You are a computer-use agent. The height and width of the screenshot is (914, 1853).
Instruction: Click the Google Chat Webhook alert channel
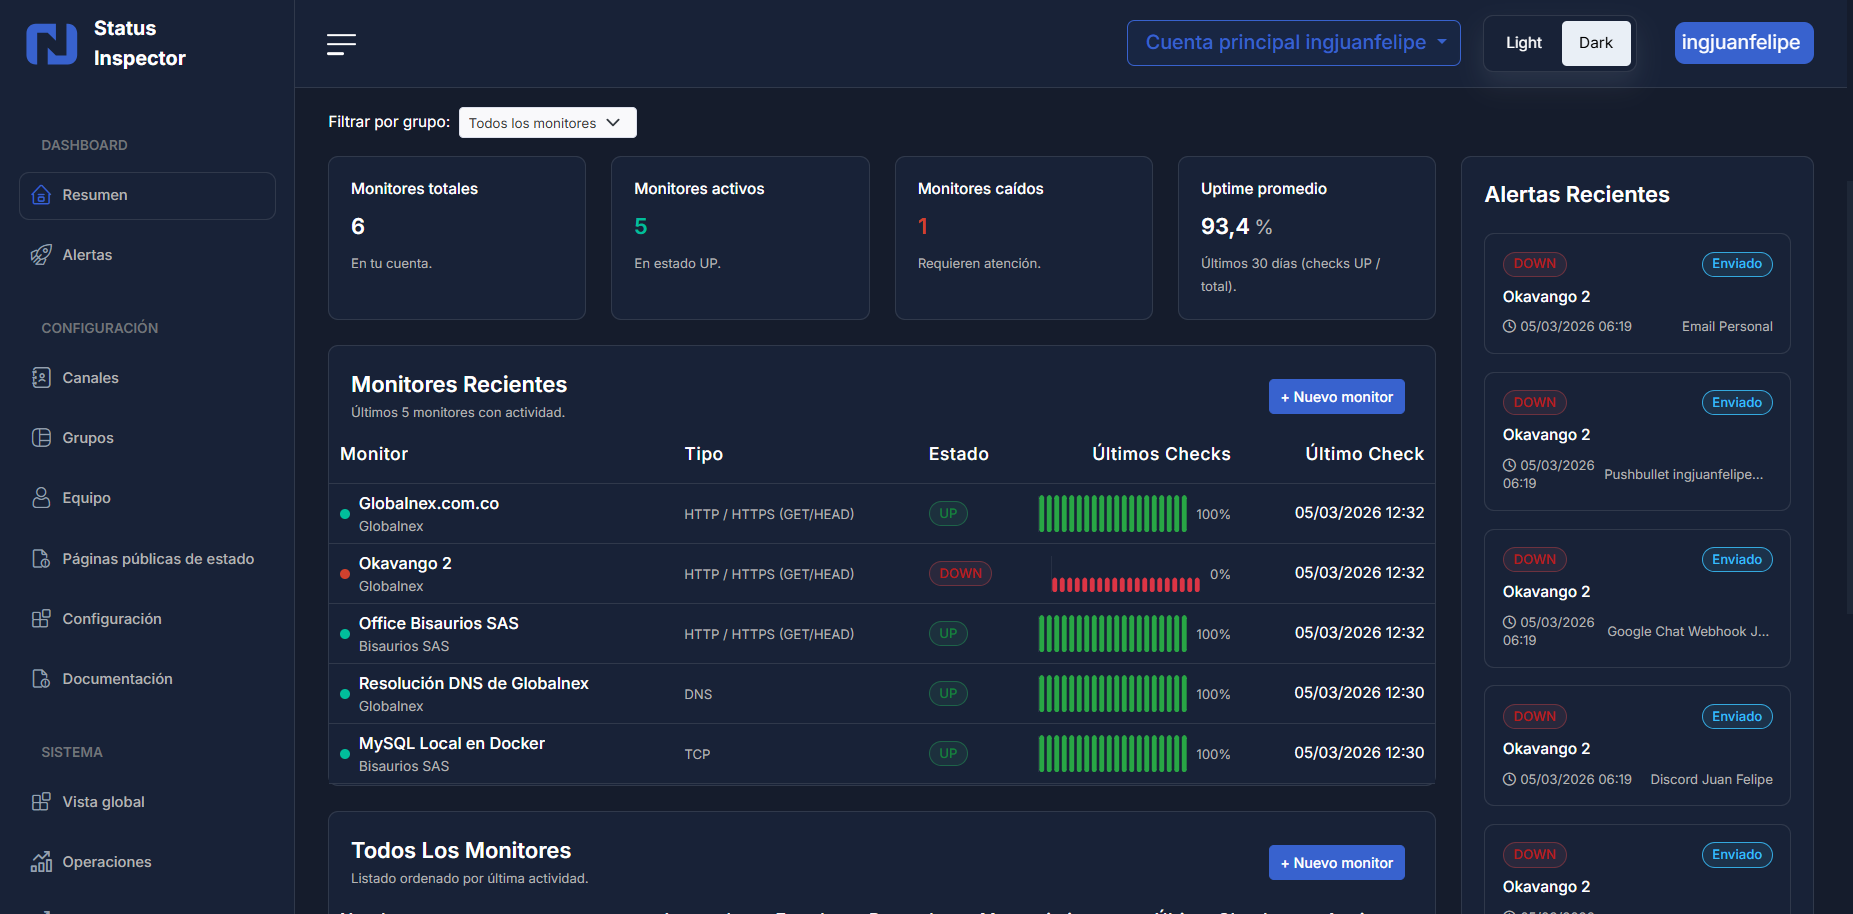coord(1688,632)
